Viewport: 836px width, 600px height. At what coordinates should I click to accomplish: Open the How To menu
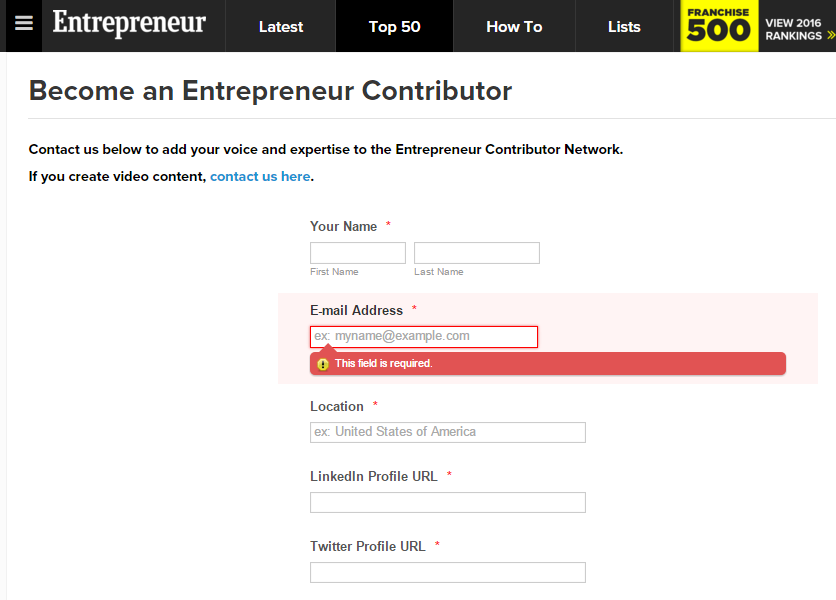[514, 27]
